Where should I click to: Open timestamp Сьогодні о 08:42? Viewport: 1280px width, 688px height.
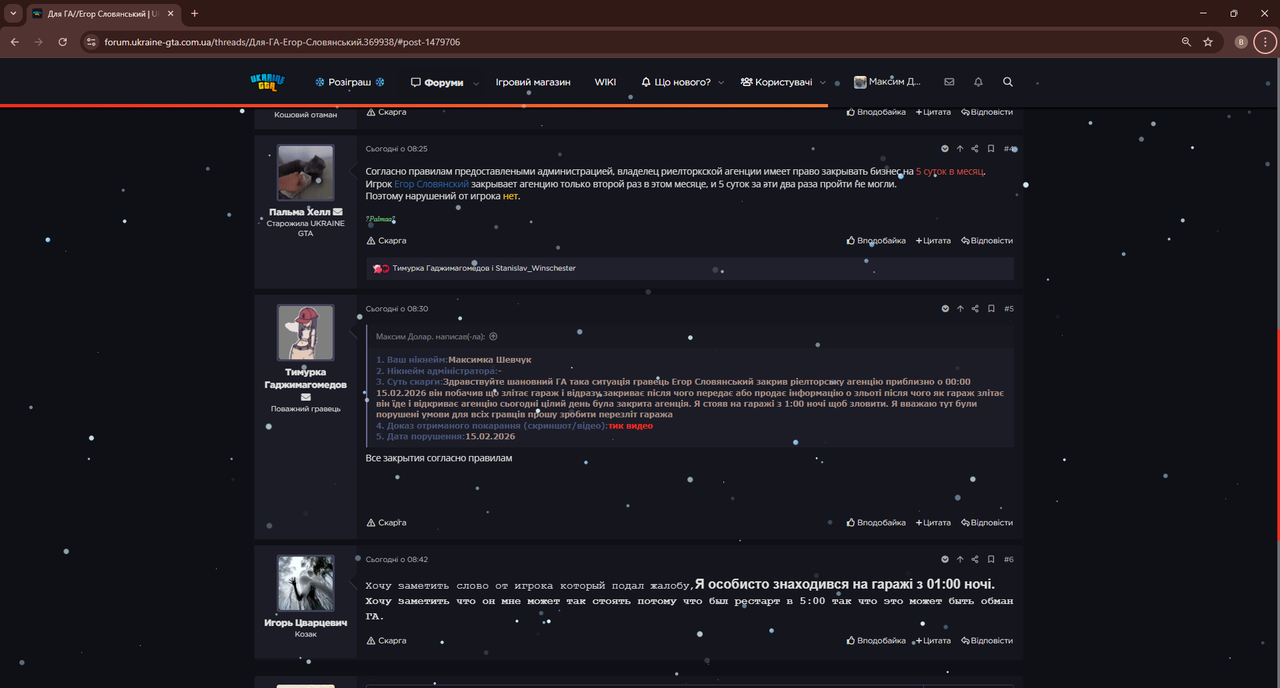[397, 560]
